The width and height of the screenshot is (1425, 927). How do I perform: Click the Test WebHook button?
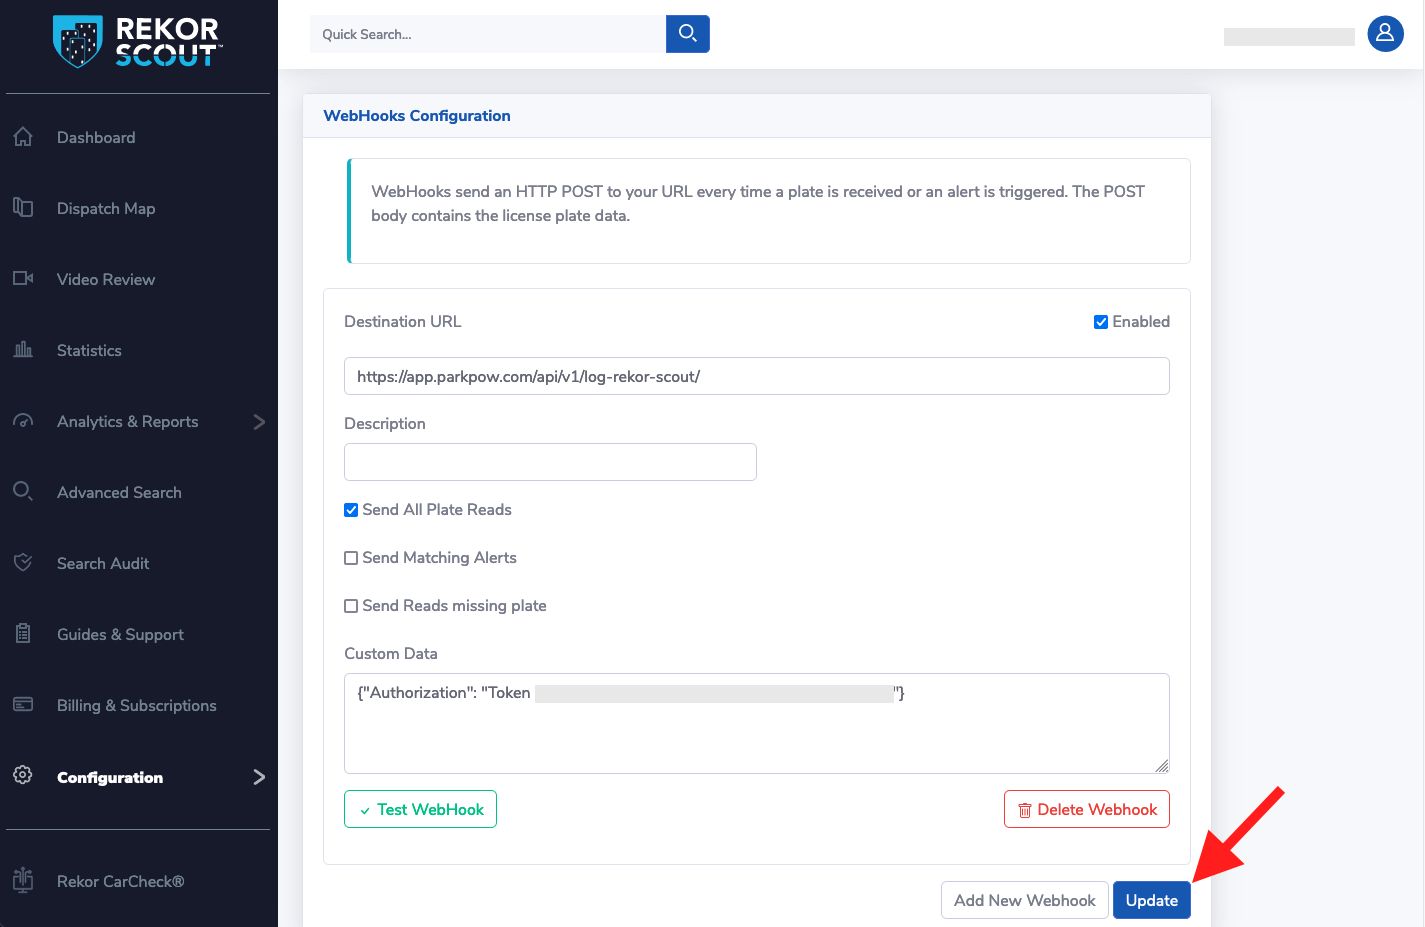420,809
